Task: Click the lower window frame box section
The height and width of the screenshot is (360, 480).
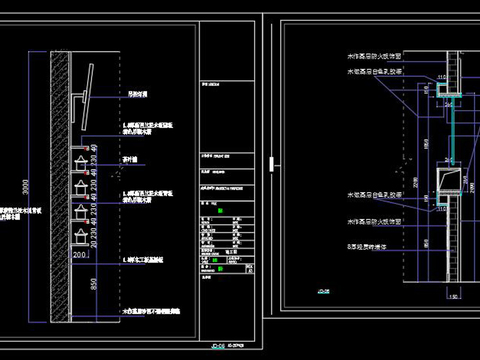Action: pos(449,180)
